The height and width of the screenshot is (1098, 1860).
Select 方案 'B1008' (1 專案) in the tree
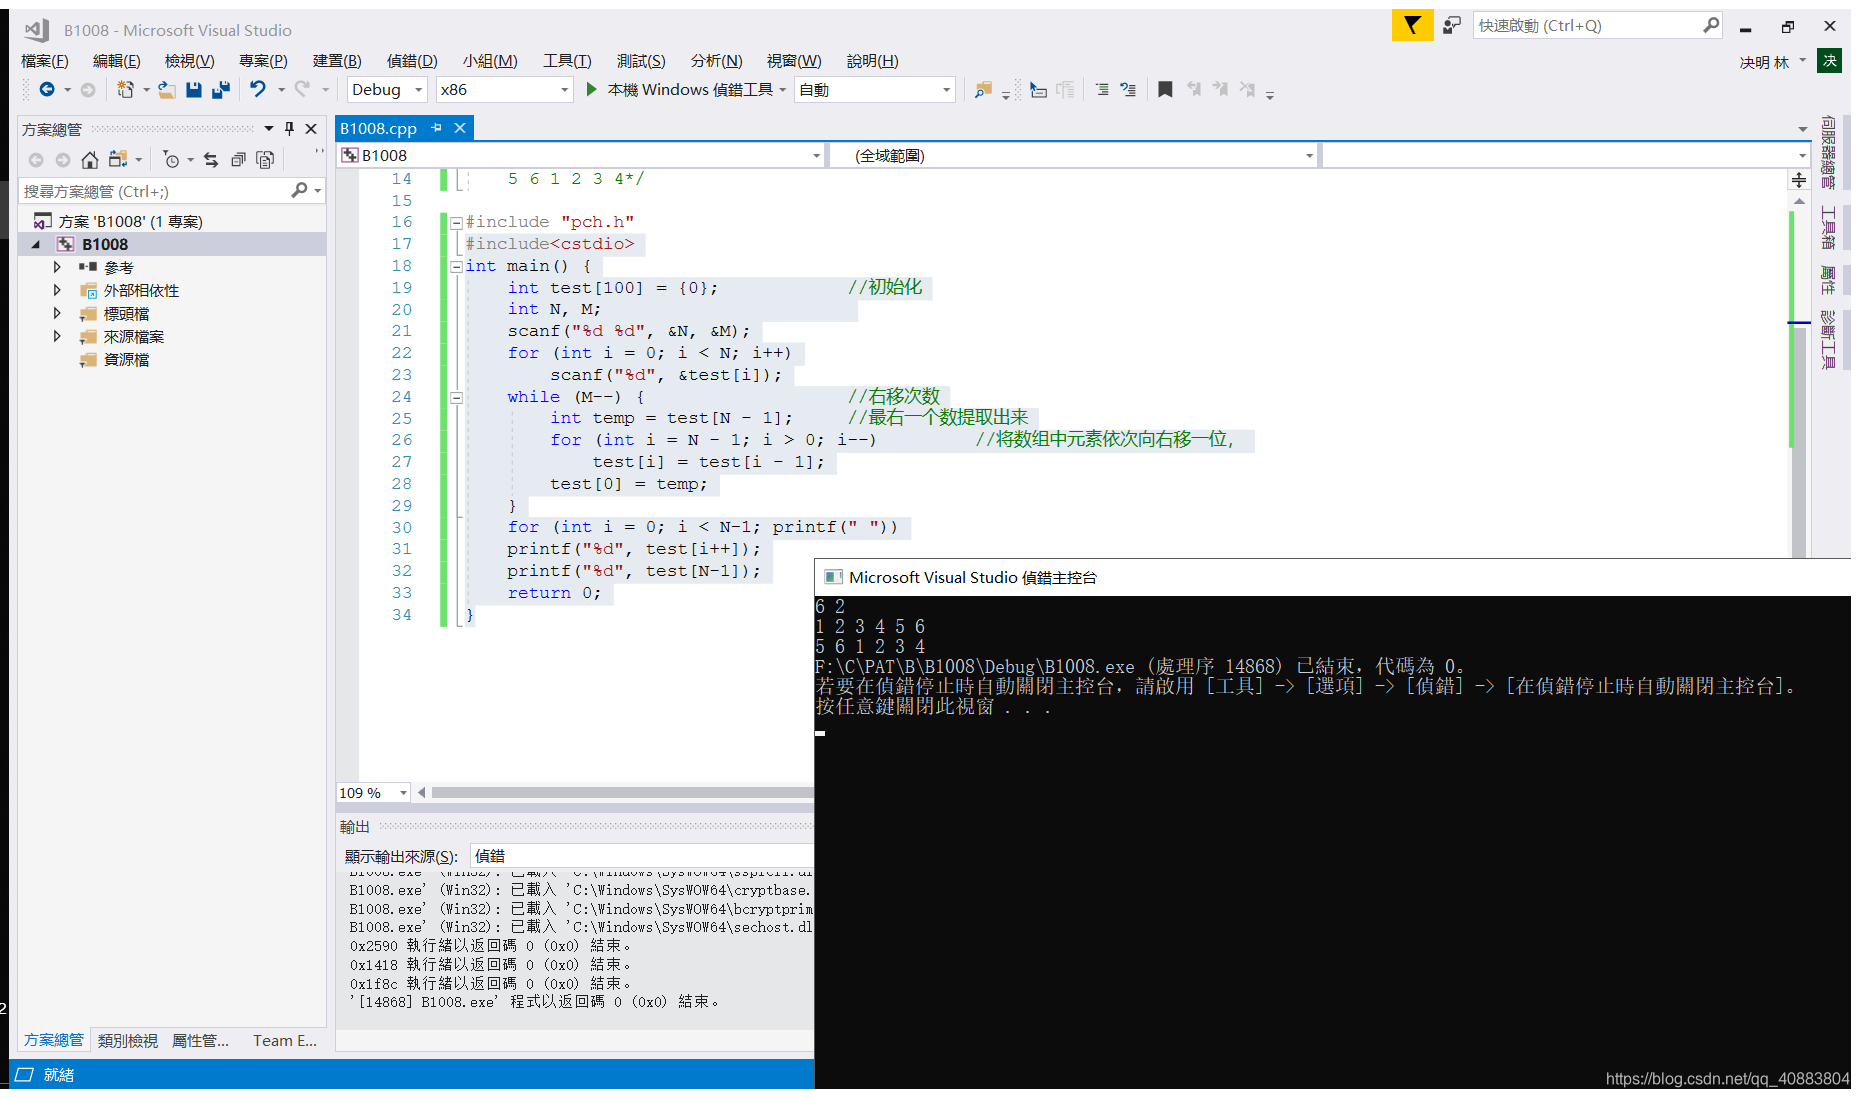[130, 222]
